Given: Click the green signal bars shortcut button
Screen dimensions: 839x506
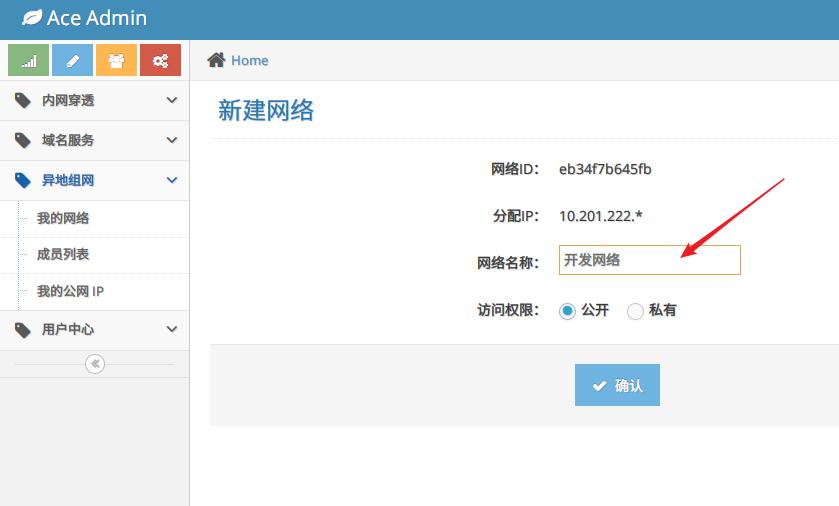Looking at the screenshot, I should [28, 61].
